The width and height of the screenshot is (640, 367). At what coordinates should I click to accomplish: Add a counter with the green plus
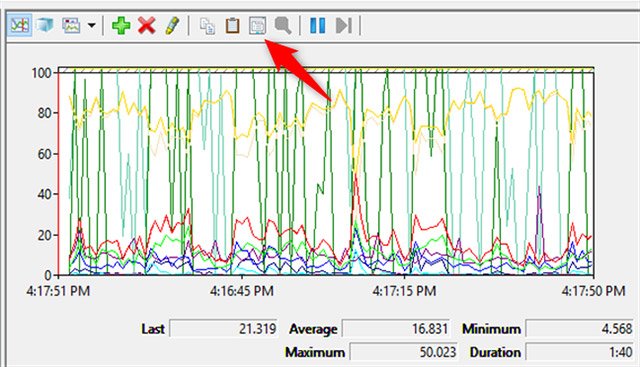click(121, 25)
